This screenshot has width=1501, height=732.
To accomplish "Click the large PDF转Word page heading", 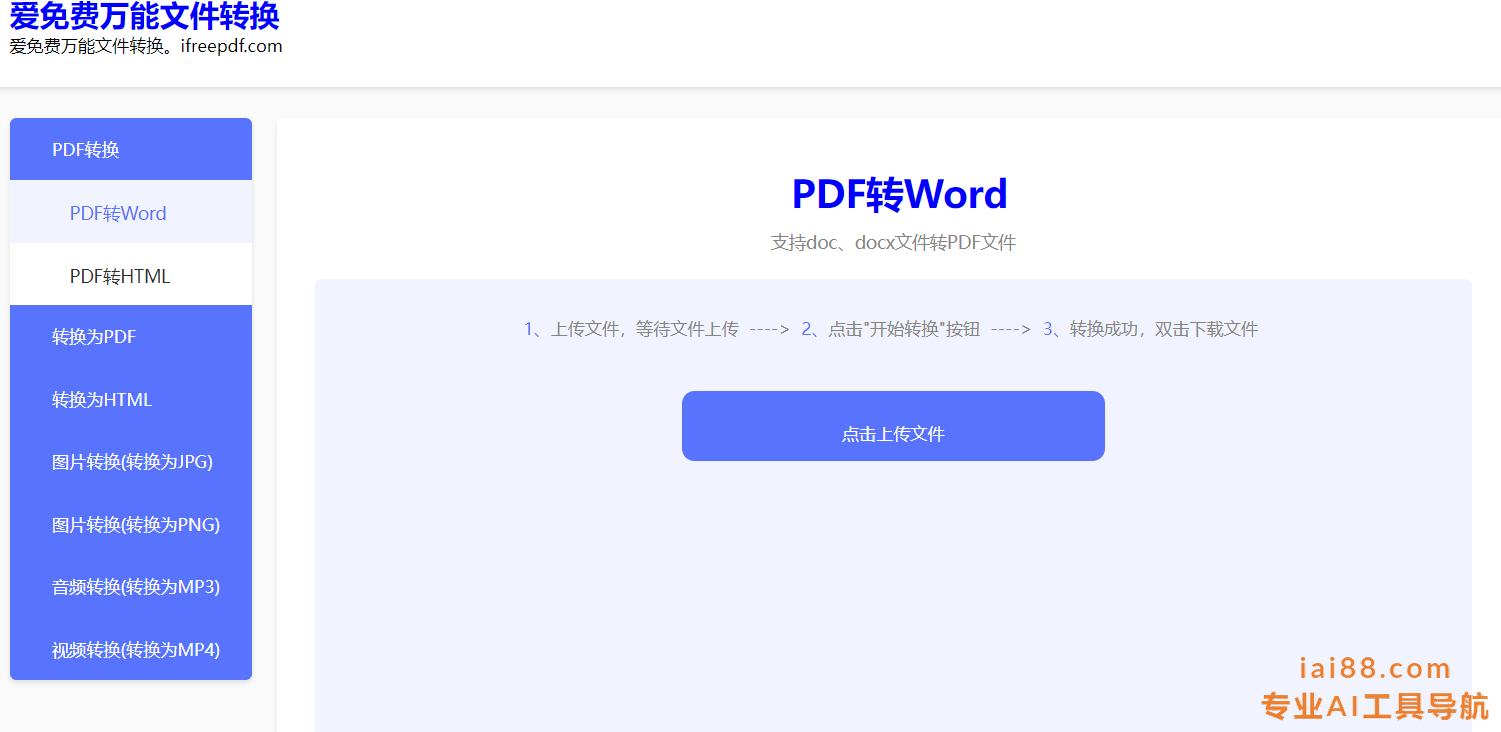I will (x=899, y=194).
